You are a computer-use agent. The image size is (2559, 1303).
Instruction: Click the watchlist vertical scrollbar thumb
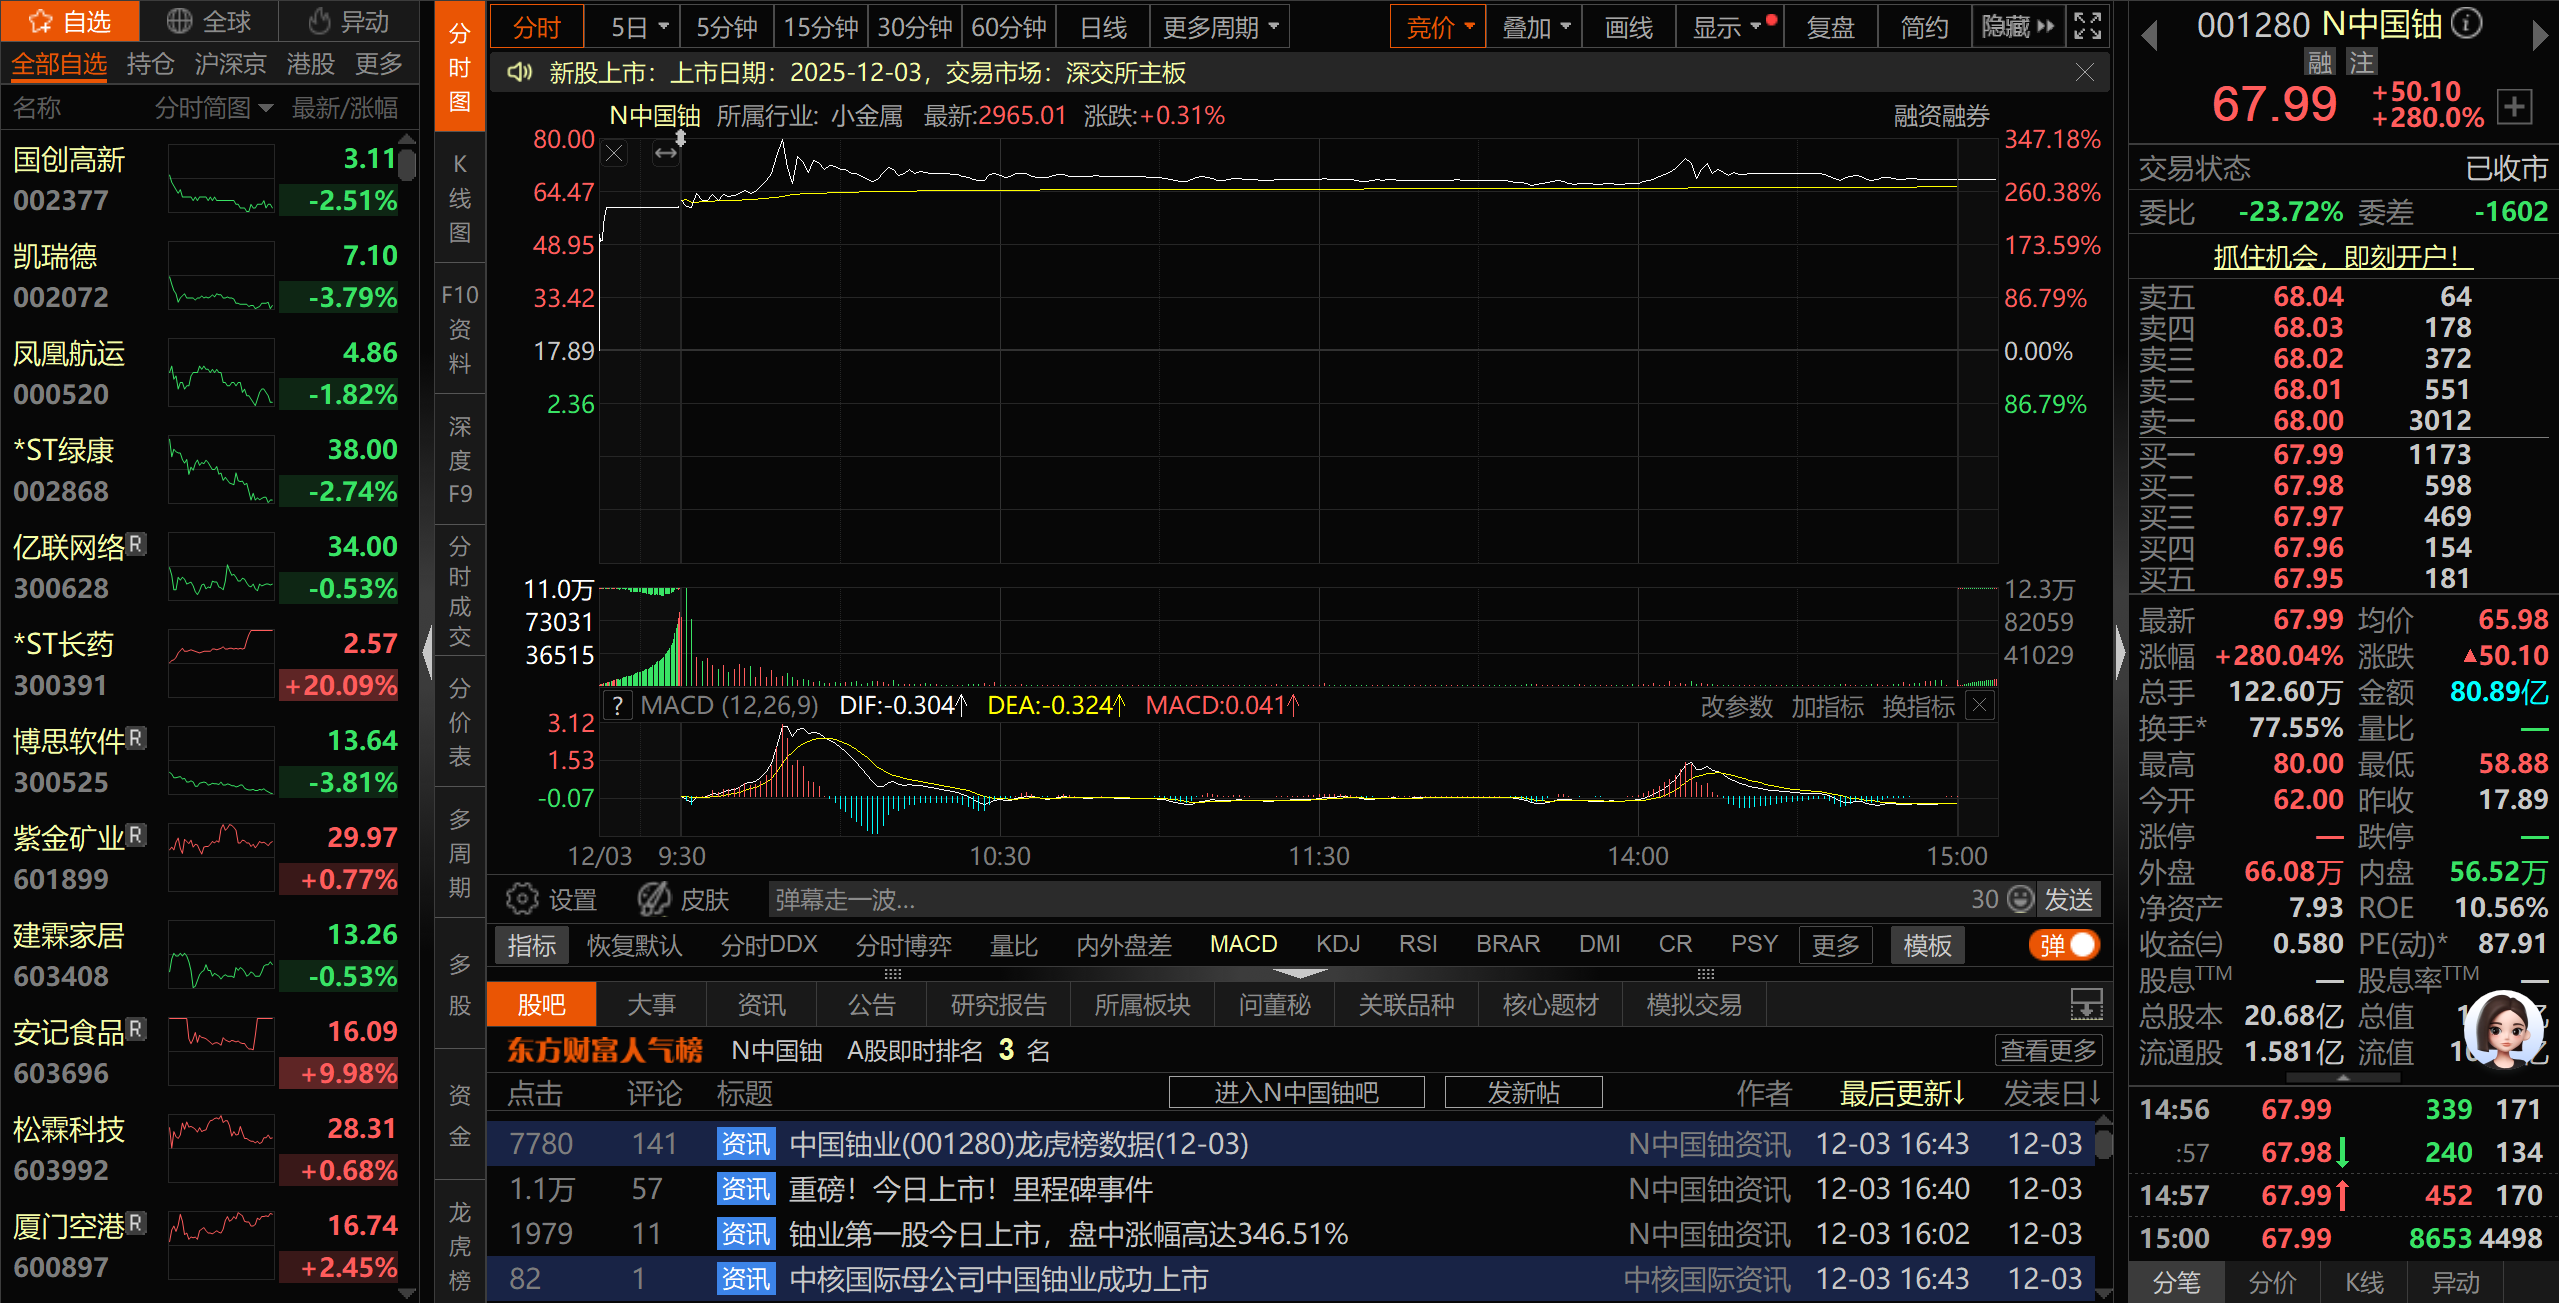[x=406, y=164]
